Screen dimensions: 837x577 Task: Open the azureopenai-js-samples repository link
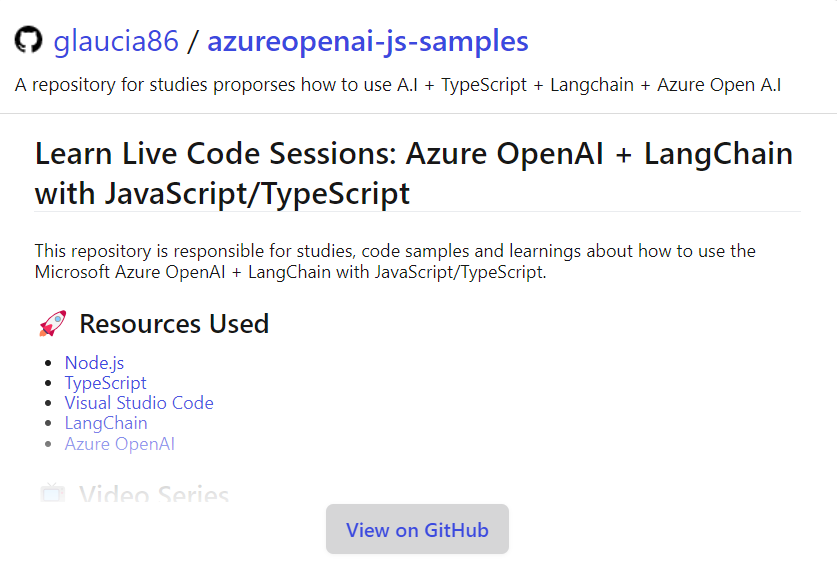point(368,41)
